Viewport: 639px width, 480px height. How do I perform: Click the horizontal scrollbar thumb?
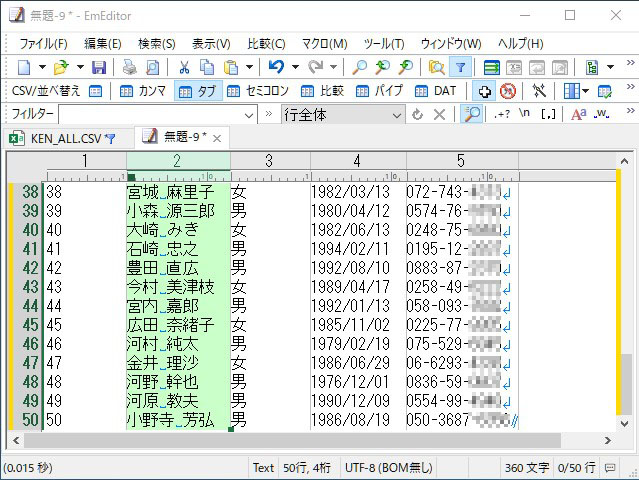tap(292, 440)
